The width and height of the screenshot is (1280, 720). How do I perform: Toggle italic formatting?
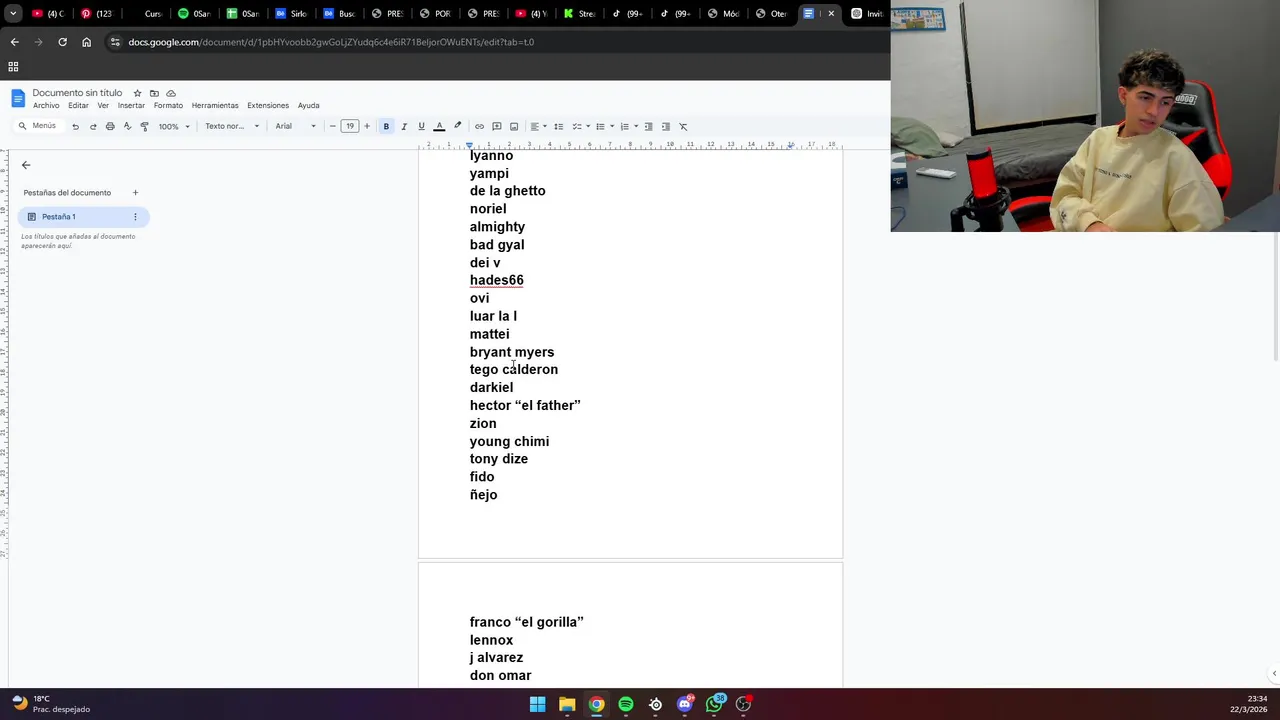[404, 126]
